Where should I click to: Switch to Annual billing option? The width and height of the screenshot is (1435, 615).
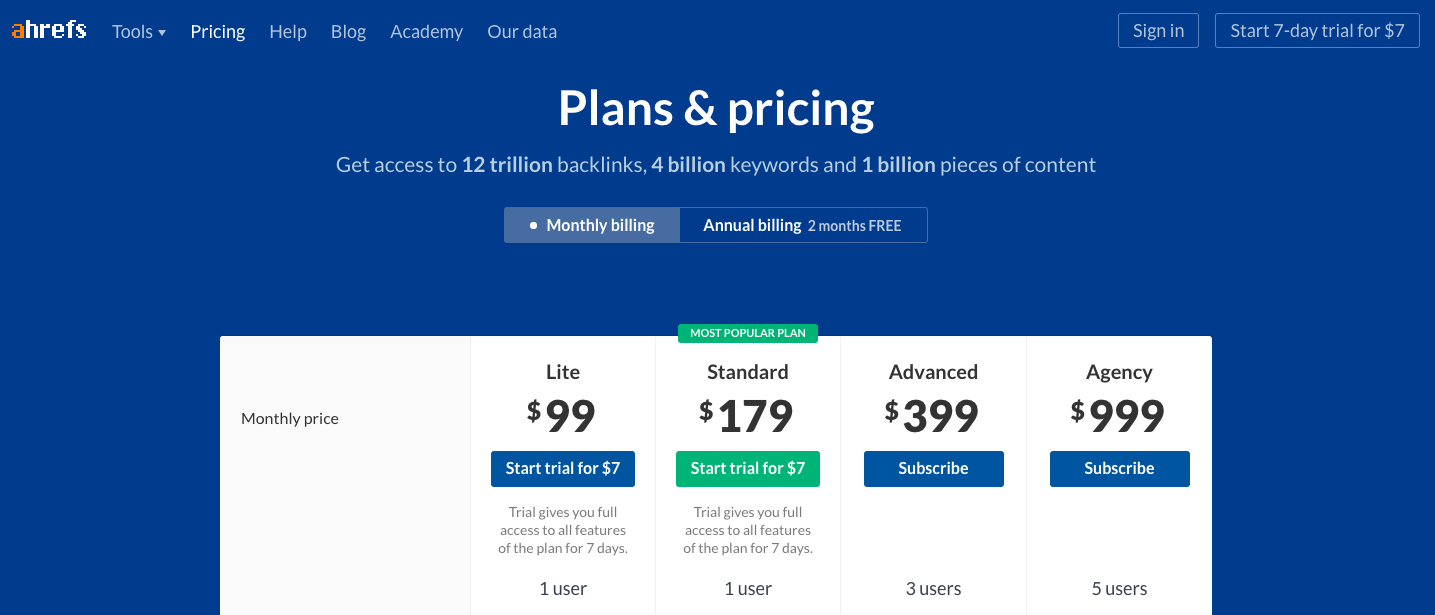click(x=803, y=225)
